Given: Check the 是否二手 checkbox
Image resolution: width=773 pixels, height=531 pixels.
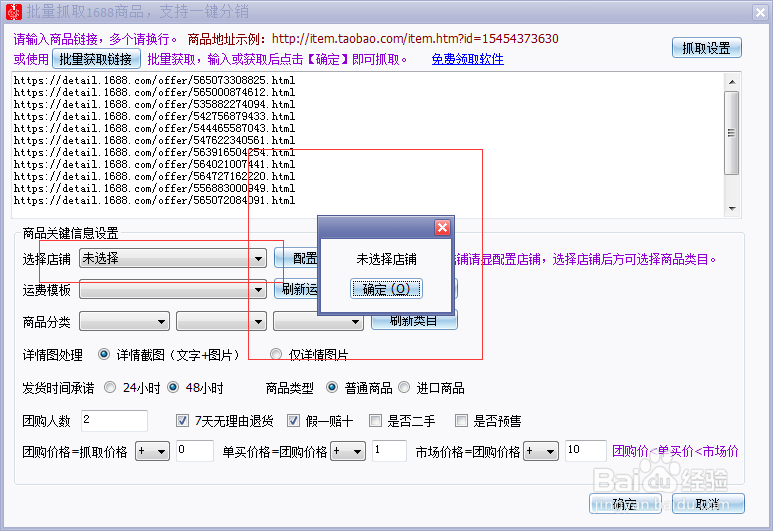Looking at the screenshot, I should [375, 421].
